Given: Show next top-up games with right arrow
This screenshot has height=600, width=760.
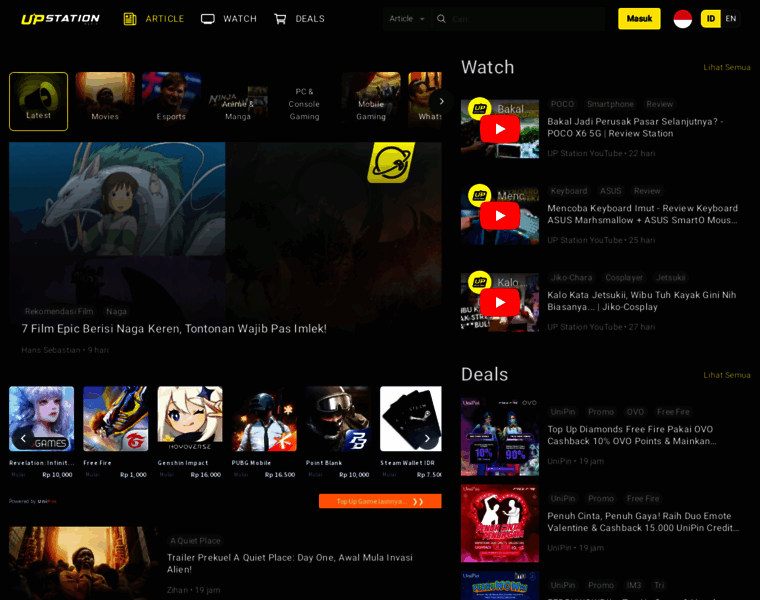Looking at the screenshot, I should (x=427, y=439).
